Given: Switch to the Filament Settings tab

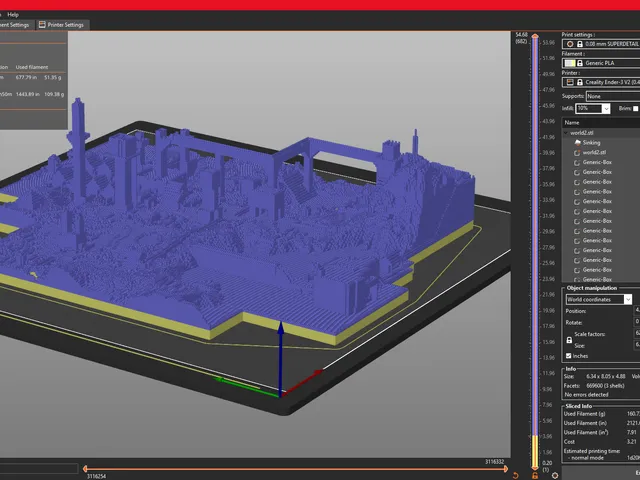Looking at the screenshot, I should (x=16, y=25).
